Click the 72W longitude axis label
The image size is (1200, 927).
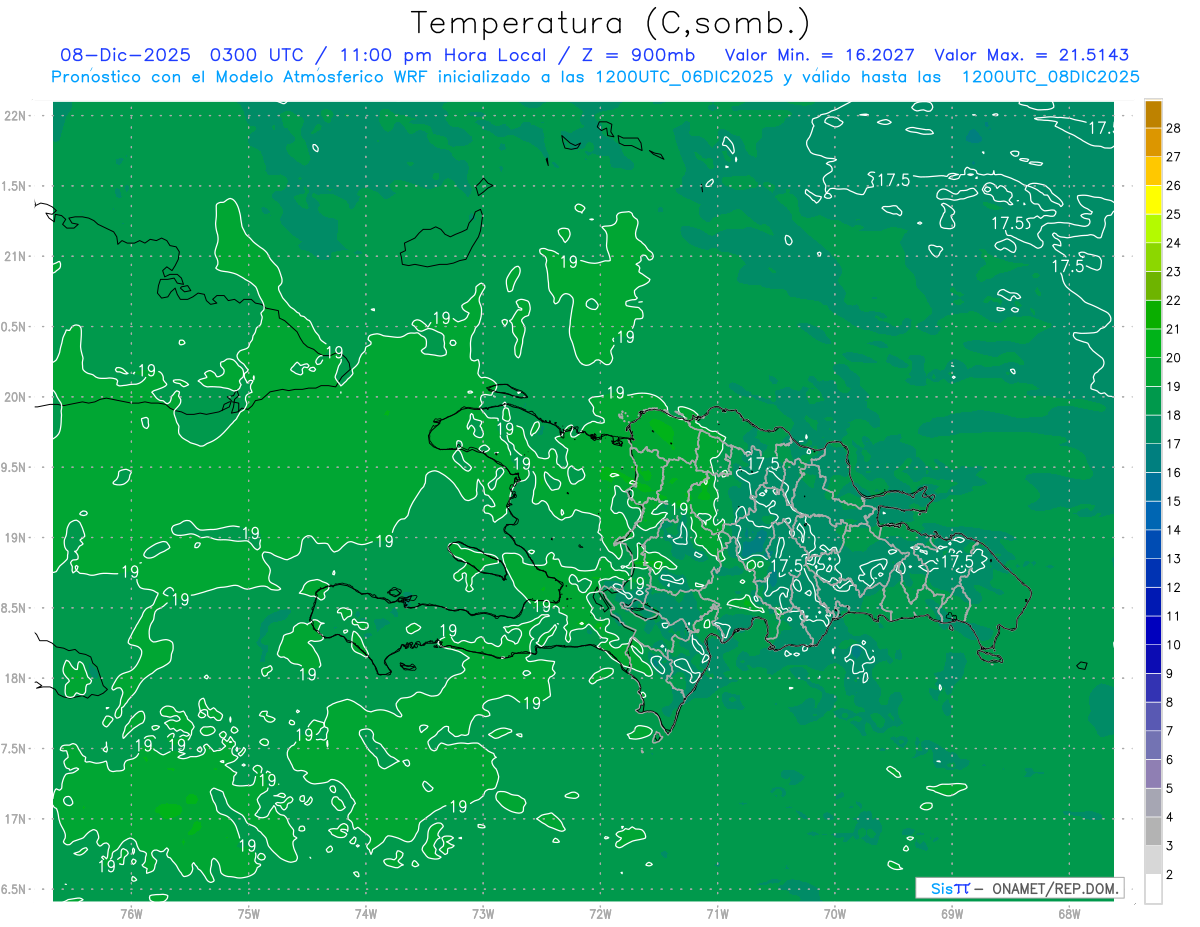point(600,913)
